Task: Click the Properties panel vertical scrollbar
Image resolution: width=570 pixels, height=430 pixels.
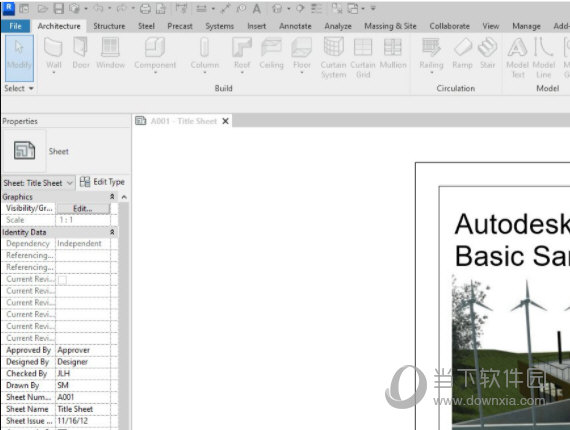Action: coord(124,316)
